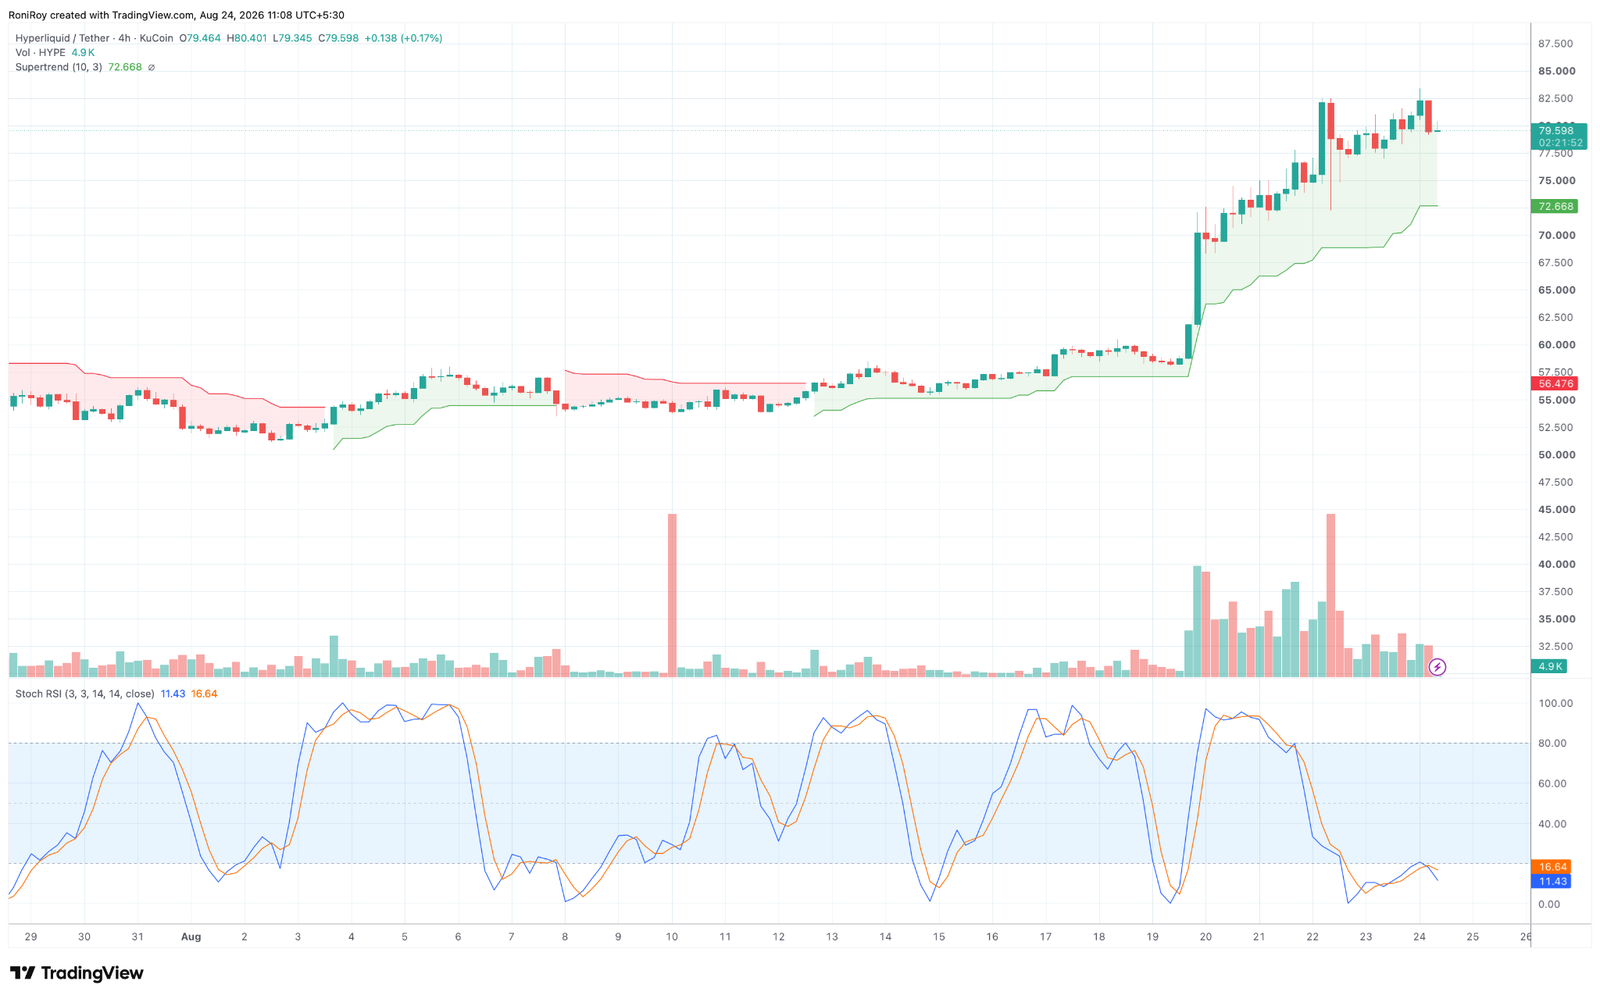Click the TradingView logo at the bottom left
The width and height of the screenshot is (1600, 998).
tap(76, 973)
